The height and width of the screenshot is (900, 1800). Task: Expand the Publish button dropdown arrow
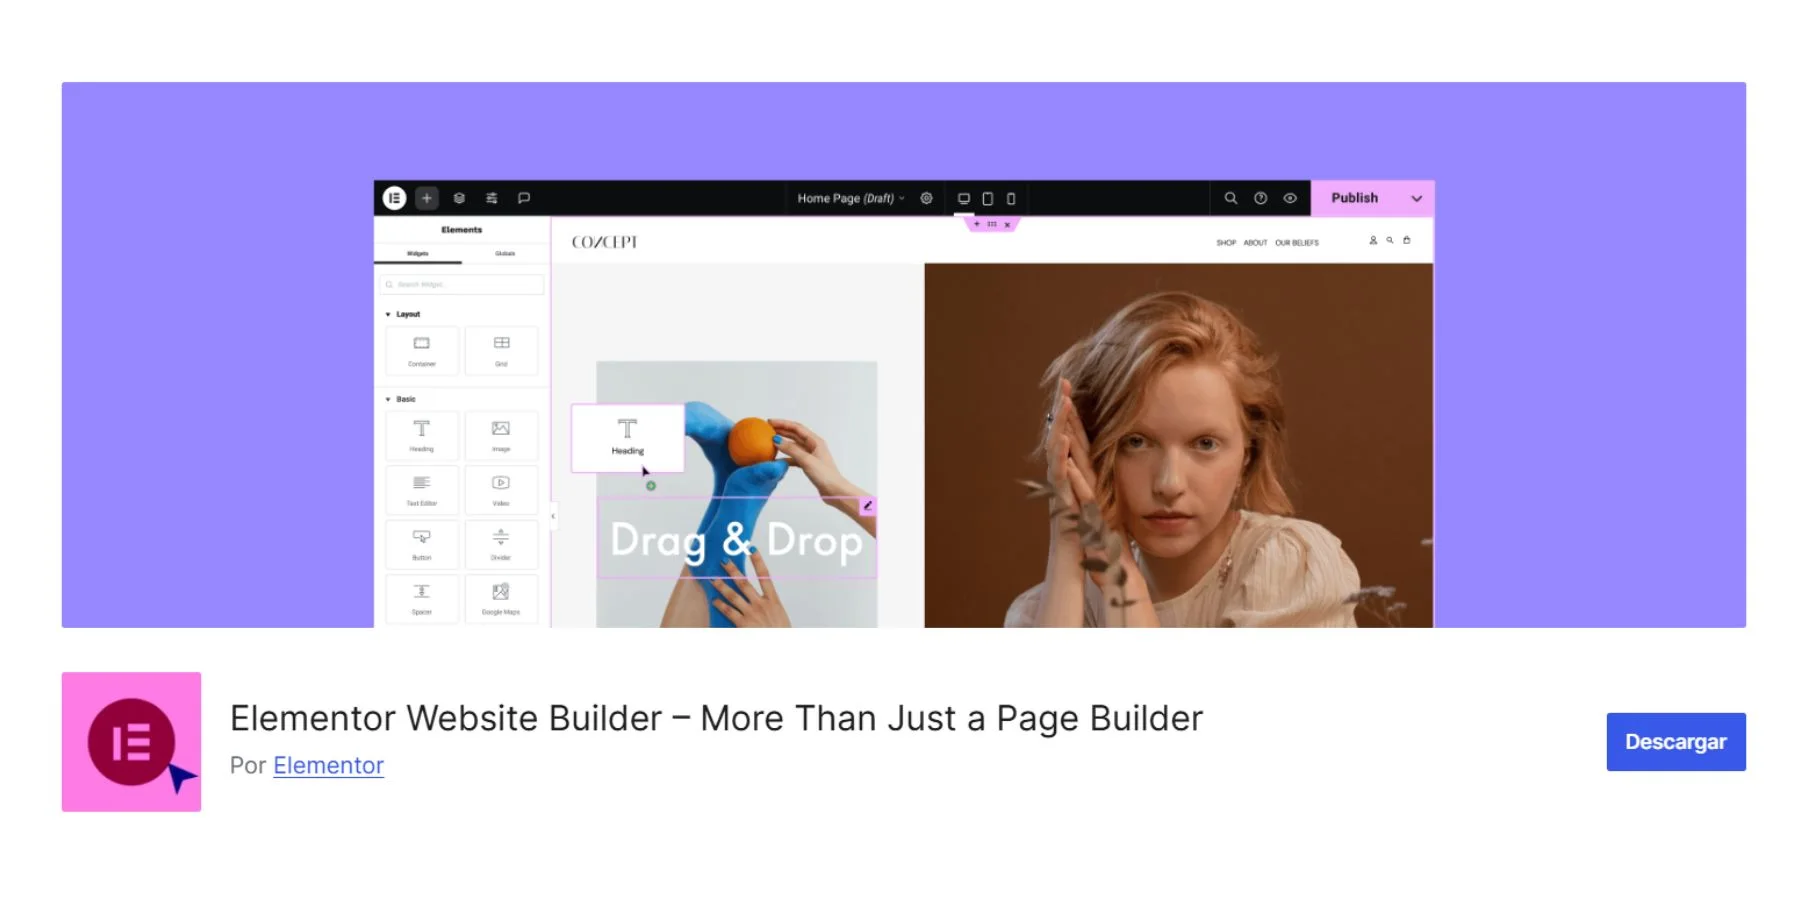coord(1416,198)
